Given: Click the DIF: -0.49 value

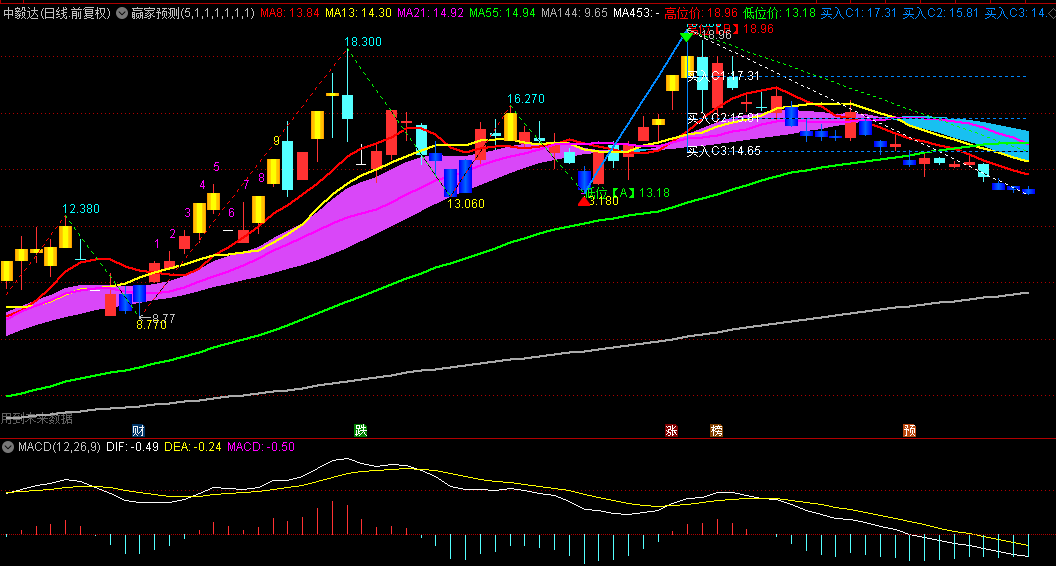Looking at the screenshot, I should pos(133,447).
